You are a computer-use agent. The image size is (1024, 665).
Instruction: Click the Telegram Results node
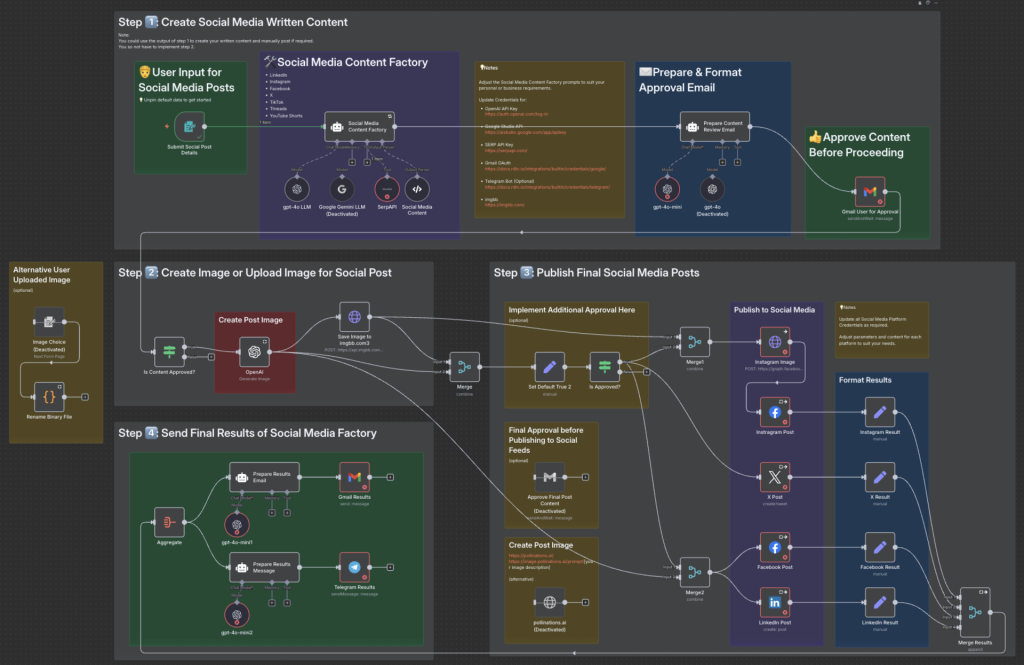[x=354, y=566]
